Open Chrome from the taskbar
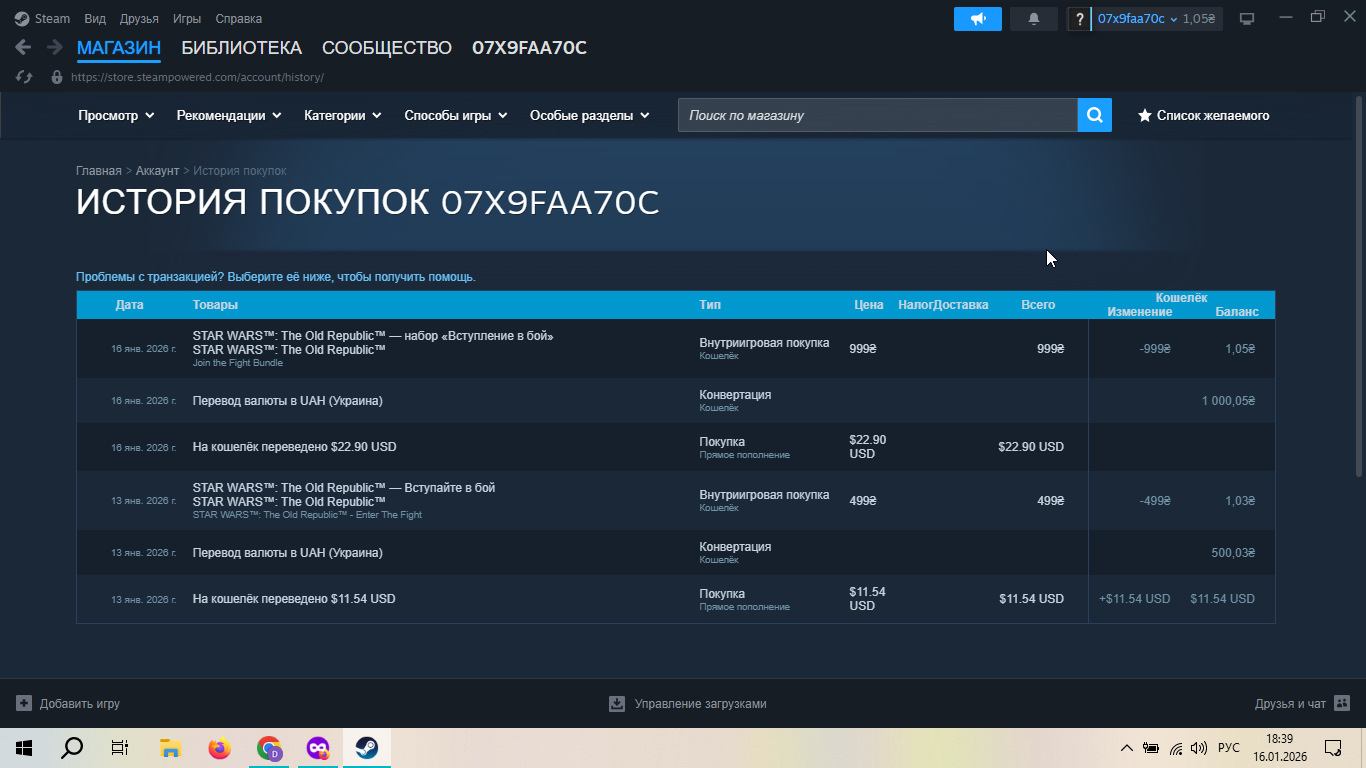 pyautogui.click(x=269, y=748)
